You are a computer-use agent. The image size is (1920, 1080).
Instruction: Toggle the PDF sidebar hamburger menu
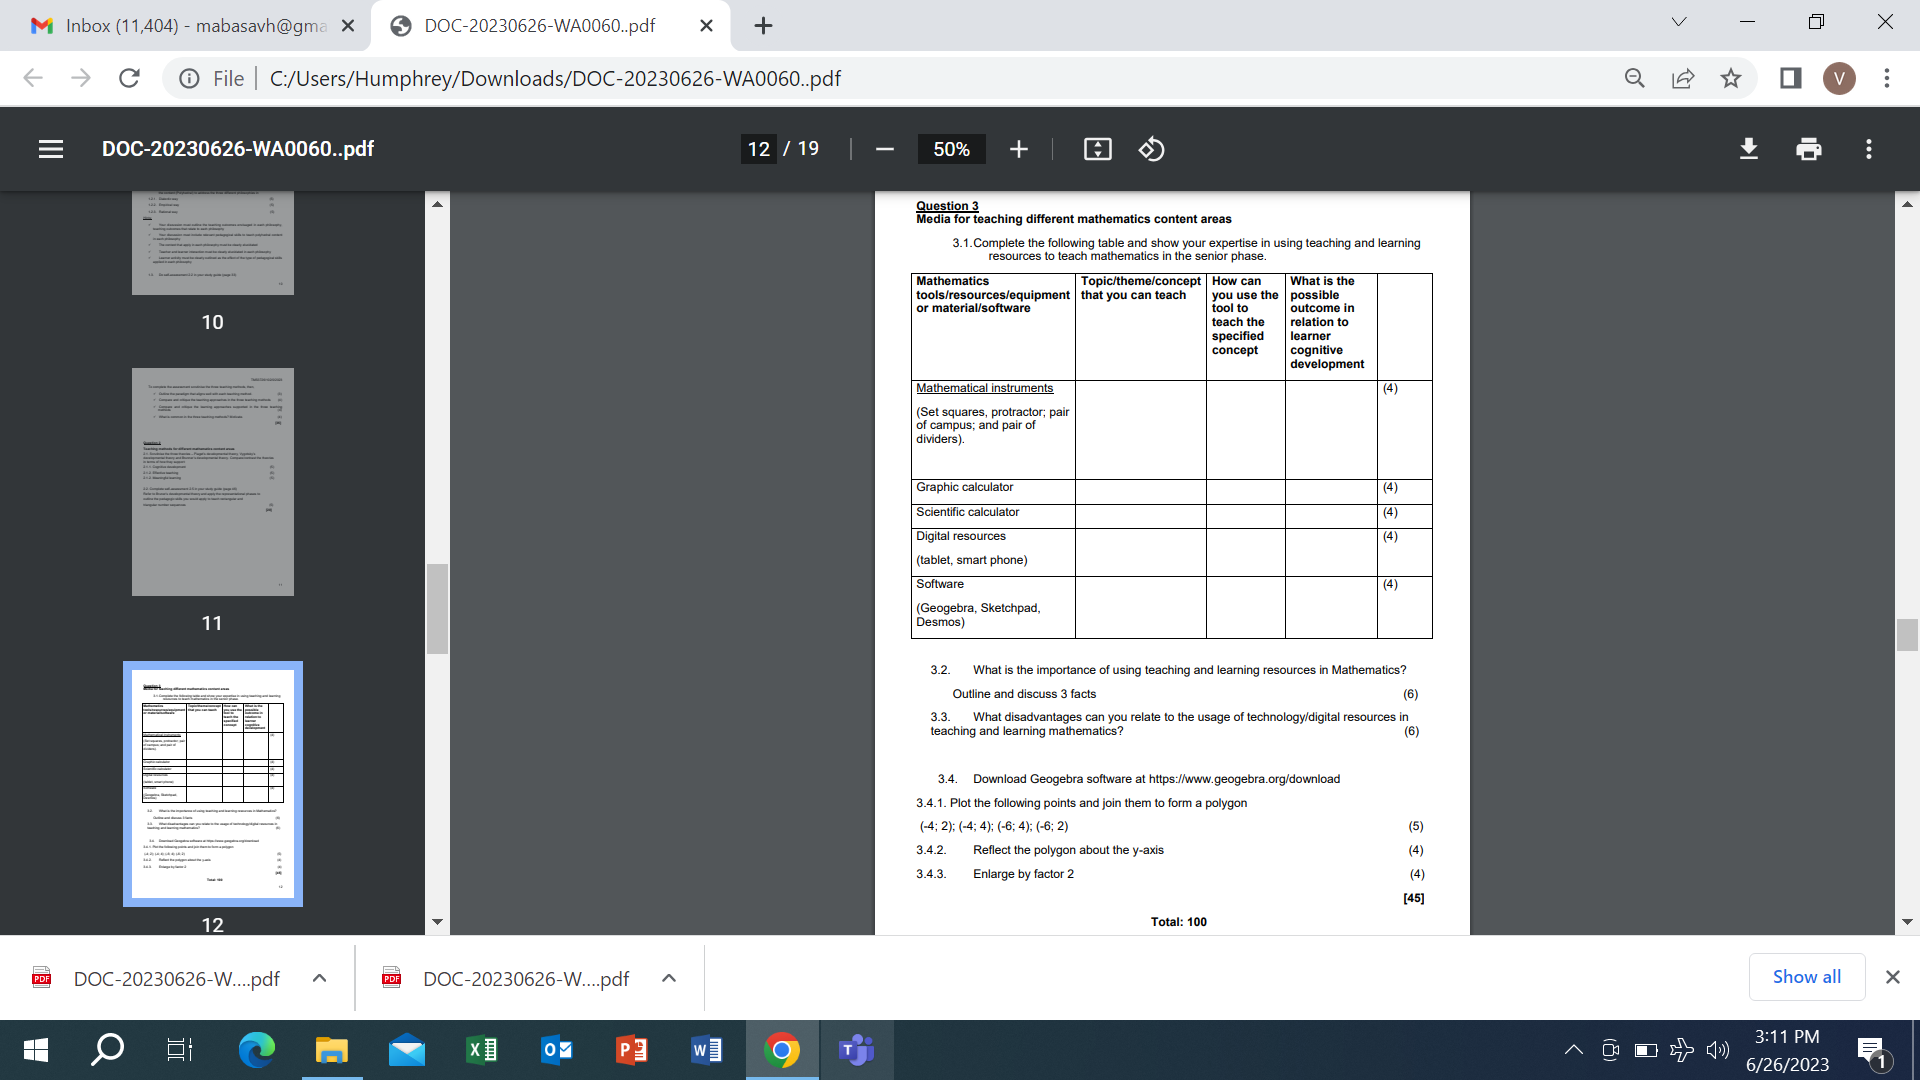51,149
